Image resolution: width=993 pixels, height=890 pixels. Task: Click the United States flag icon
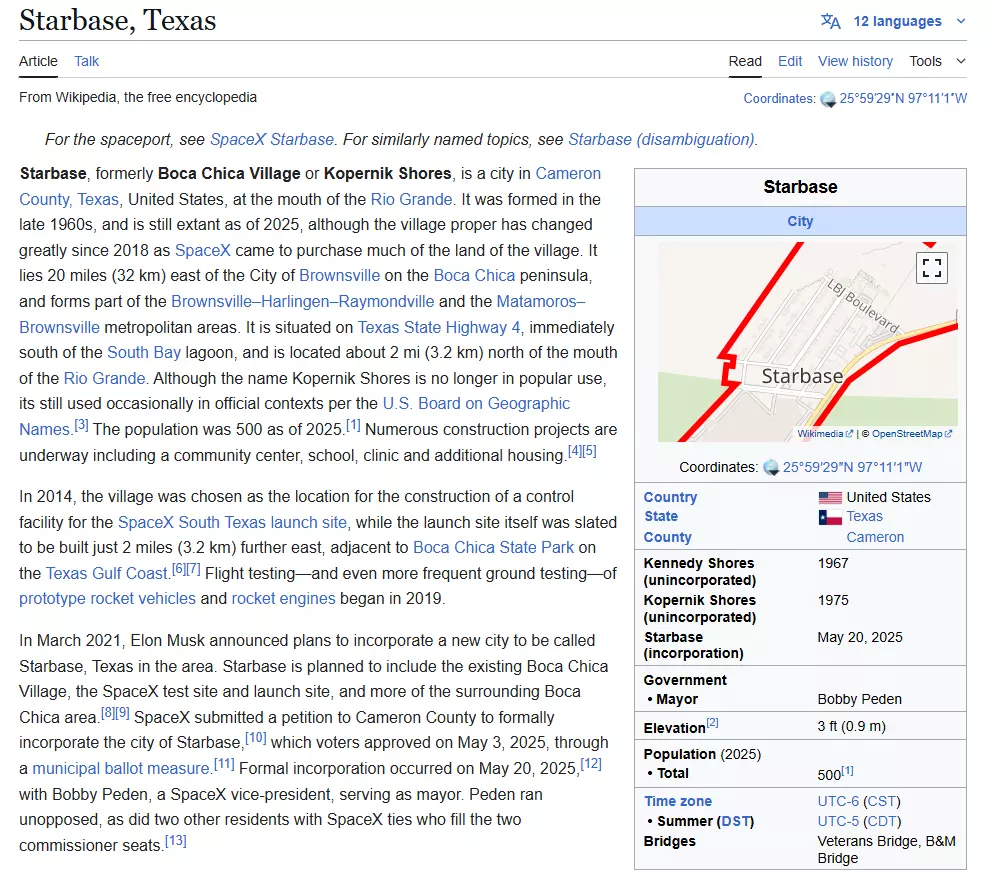[830, 497]
